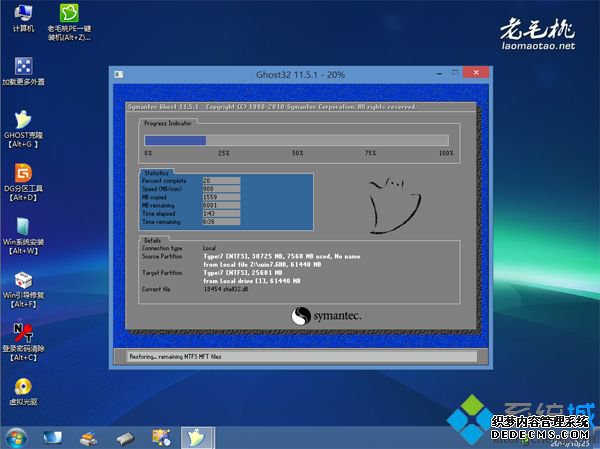This screenshot has width=600, height=449.
Task: Click the Windows Start orb
Action: point(16,438)
